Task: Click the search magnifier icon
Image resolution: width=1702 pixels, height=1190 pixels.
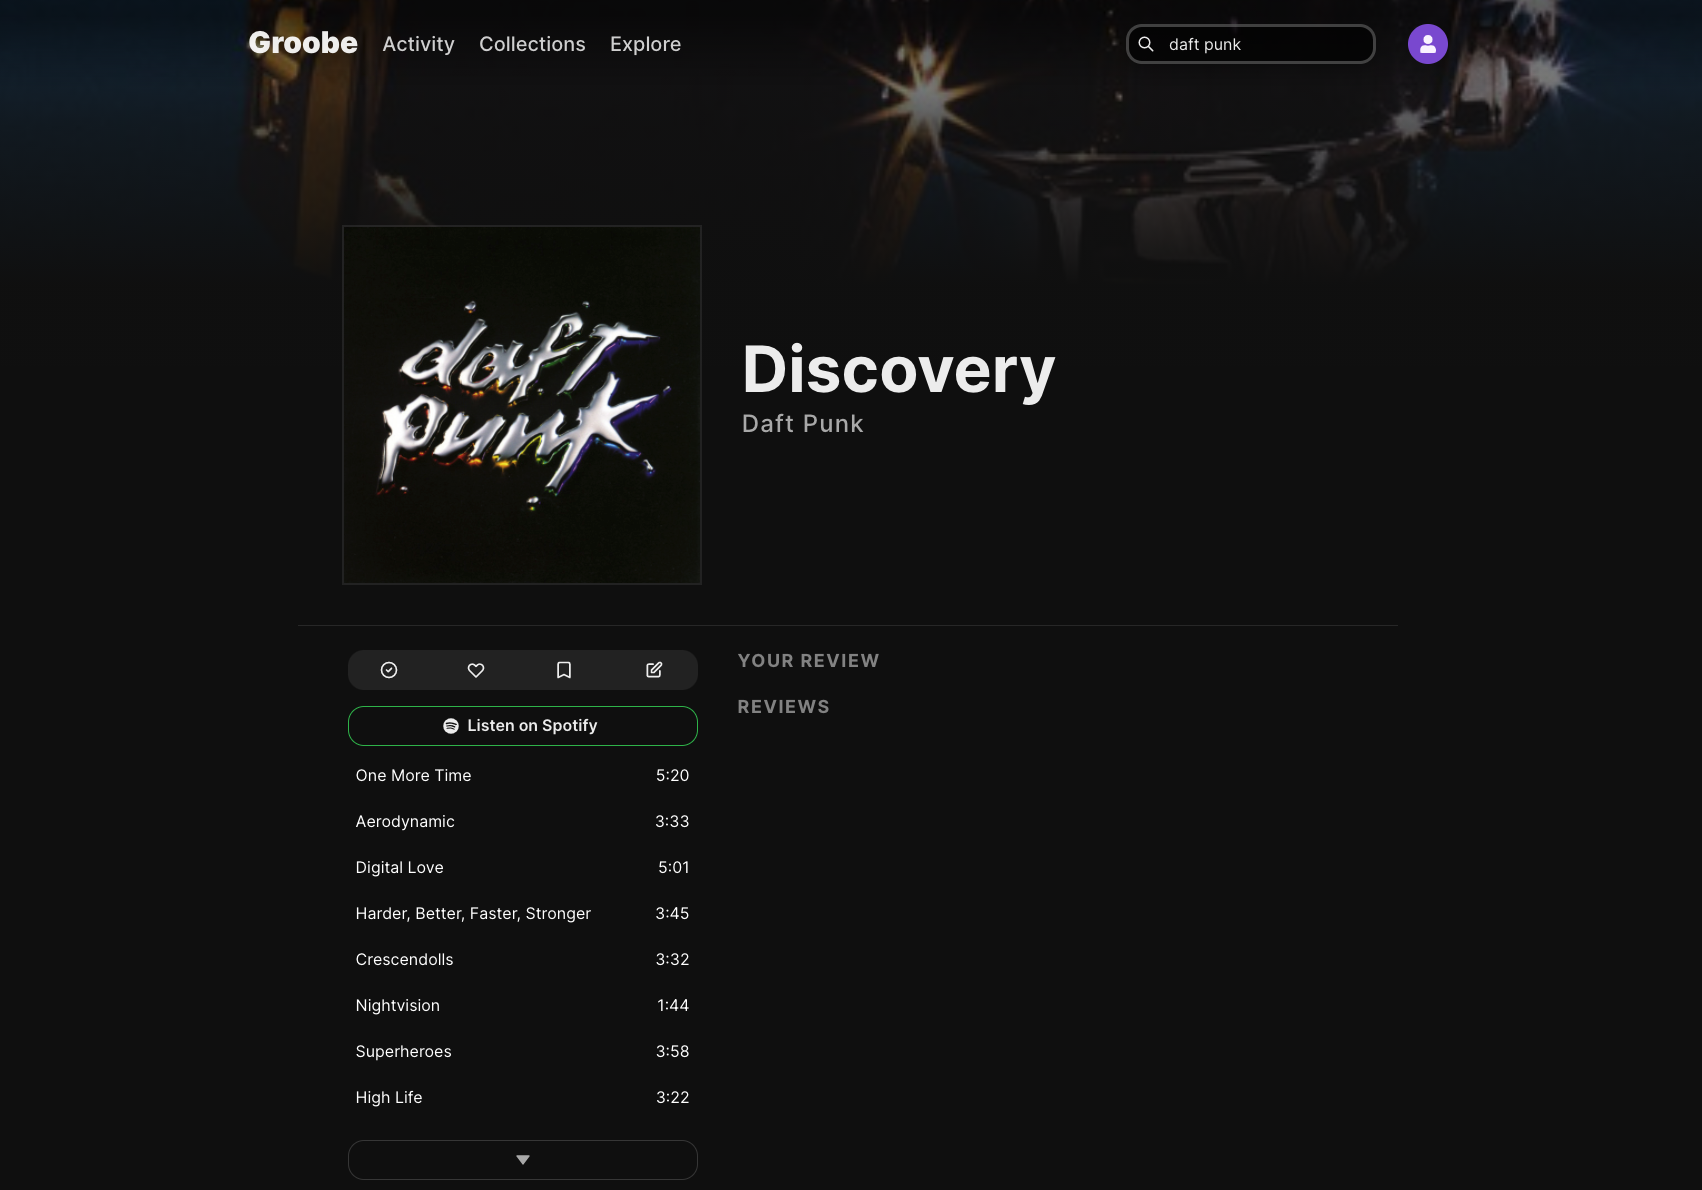Action: [x=1146, y=44]
